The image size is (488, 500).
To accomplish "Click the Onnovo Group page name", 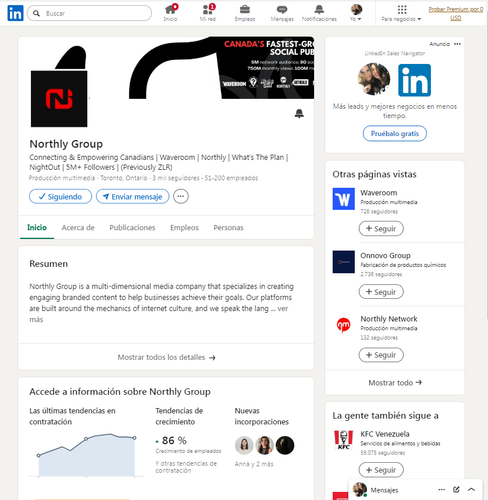I will point(385,256).
